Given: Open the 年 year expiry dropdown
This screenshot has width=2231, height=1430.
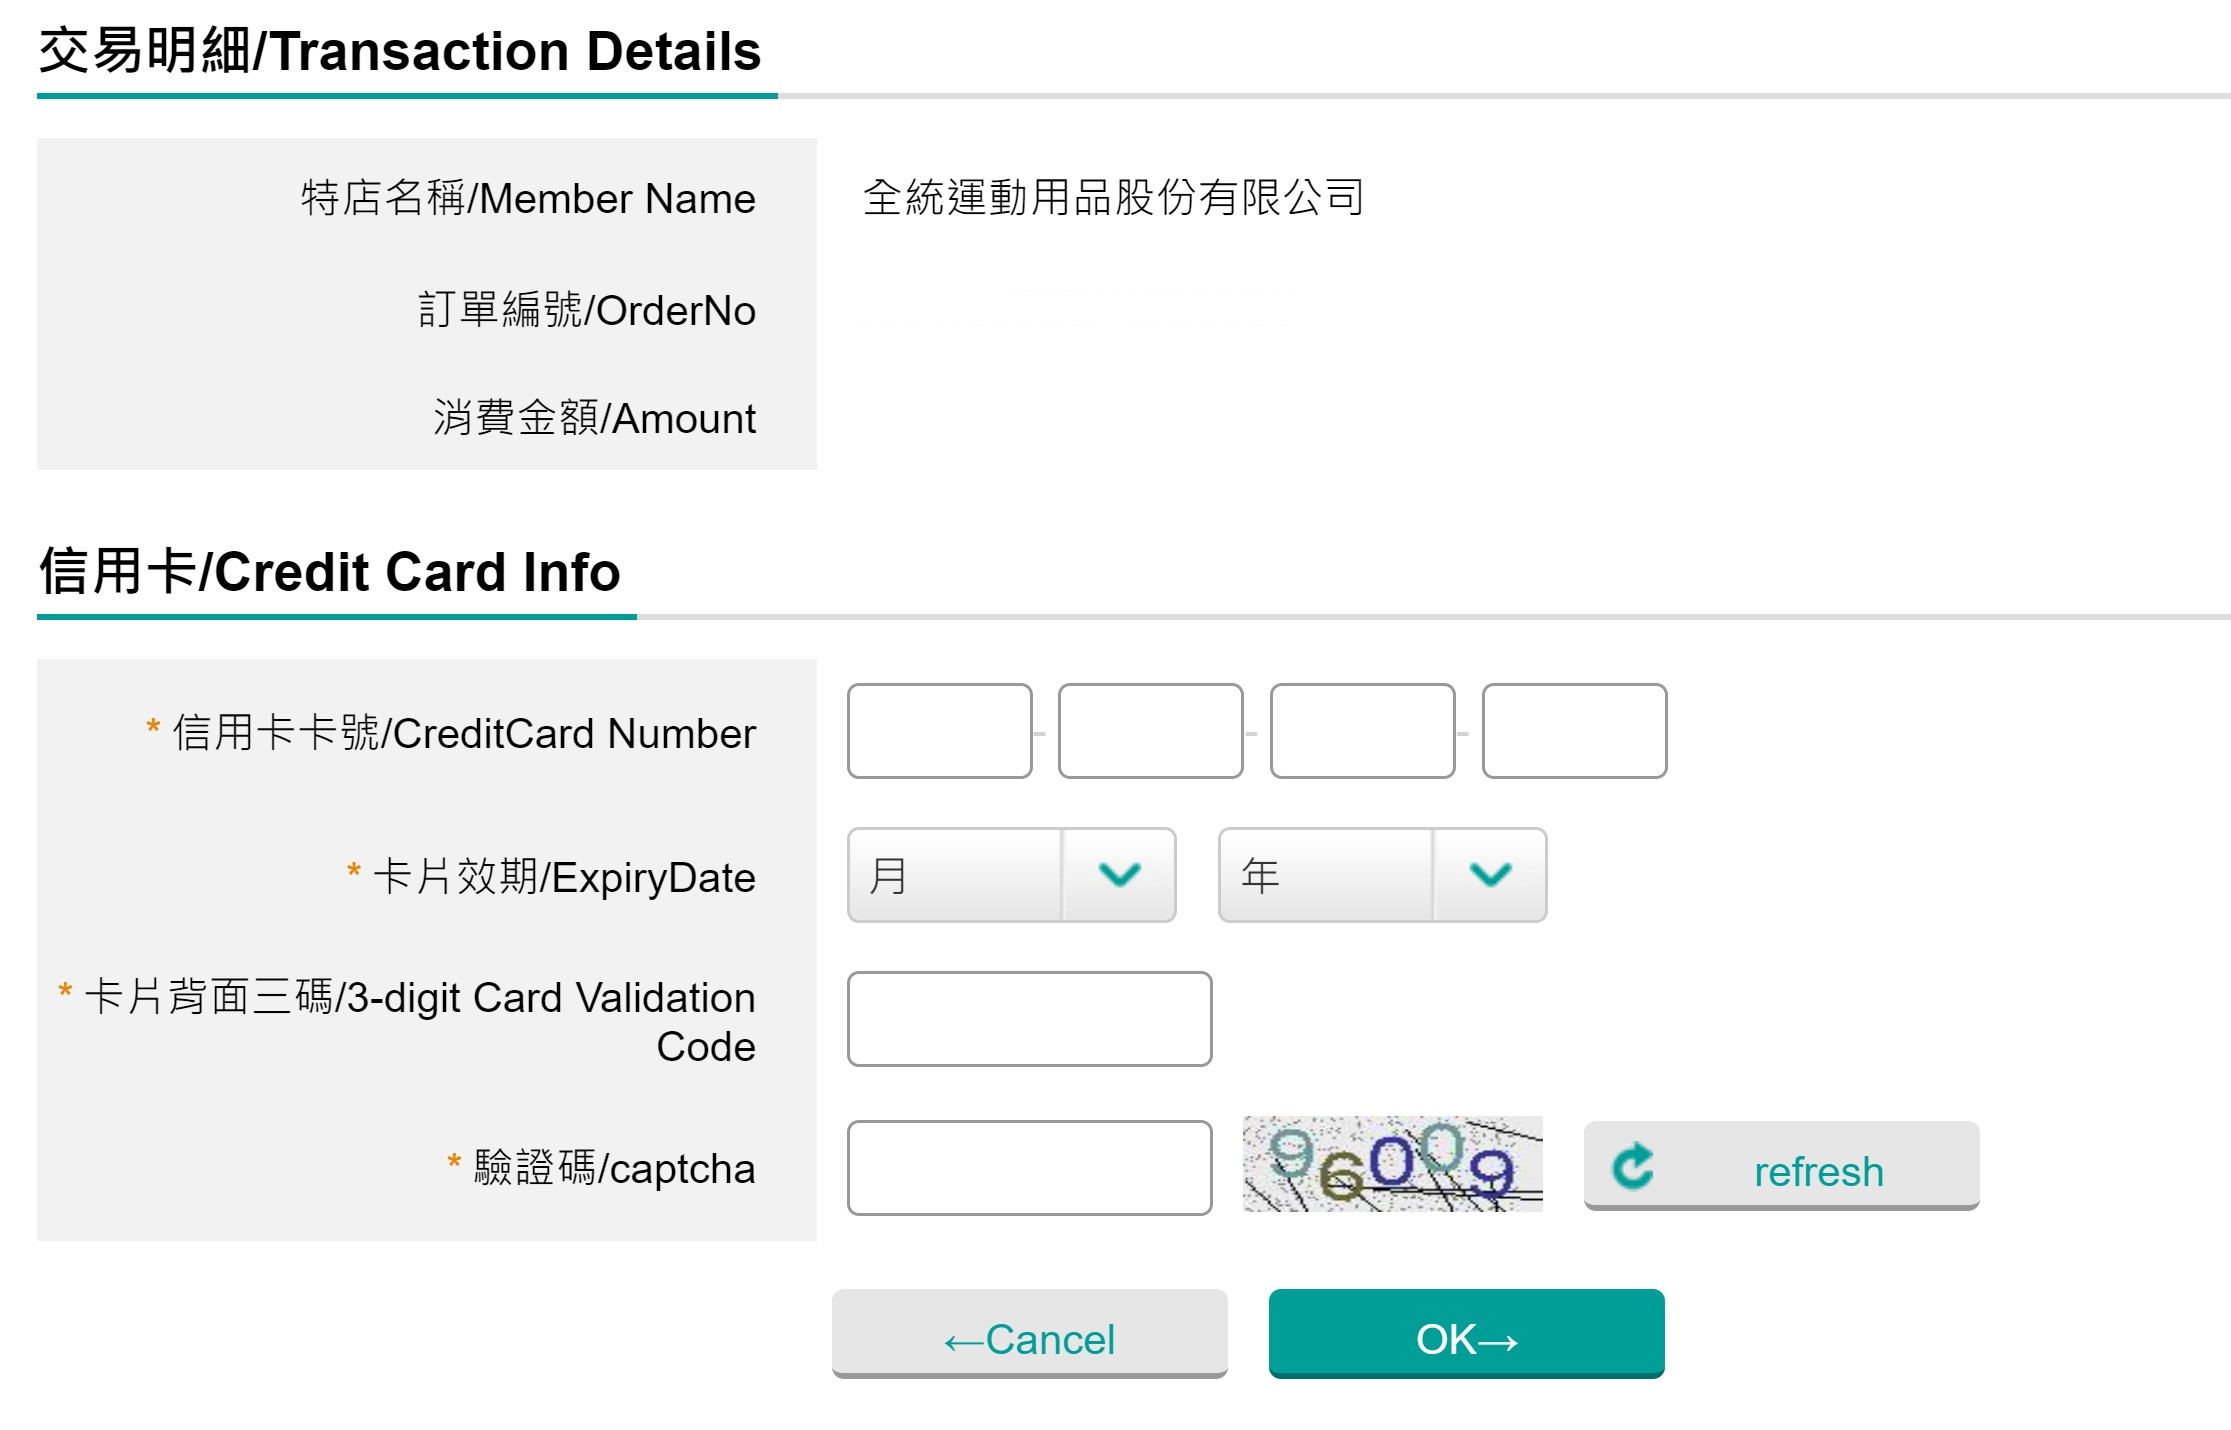Looking at the screenshot, I should pyautogui.click(x=1327, y=875).
